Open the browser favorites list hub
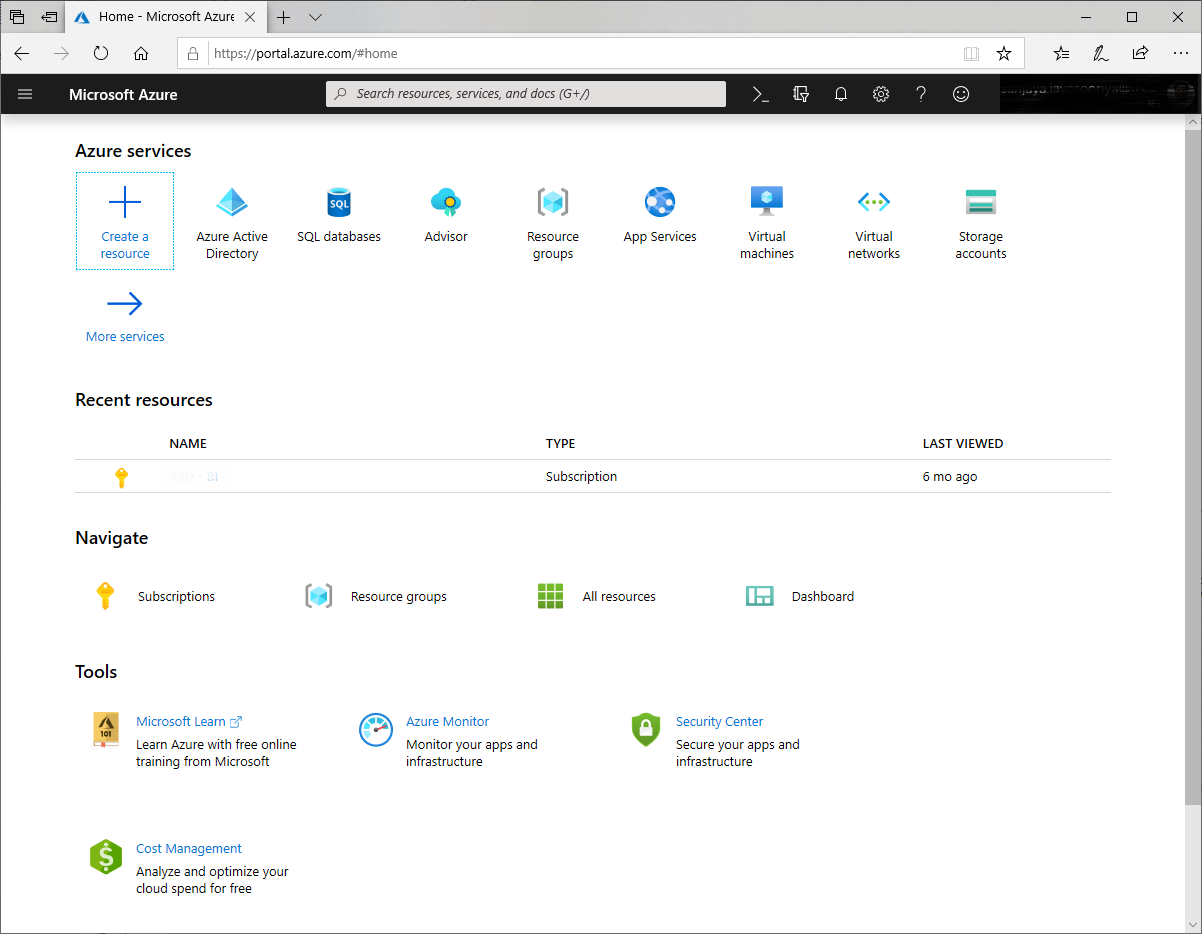 coord(1061,53)
